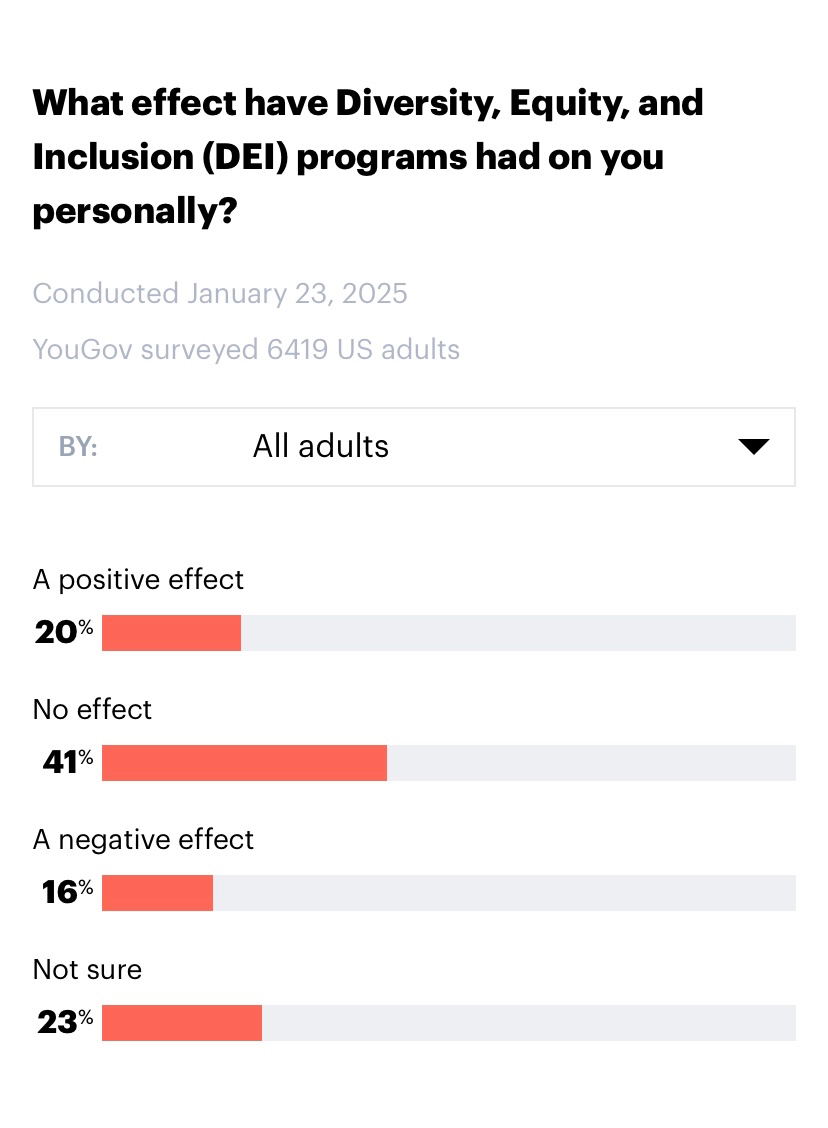This screenshot has width=828, height=1128.
Task: Select the "A negative effect" answer label
Action: click(143, 839)
